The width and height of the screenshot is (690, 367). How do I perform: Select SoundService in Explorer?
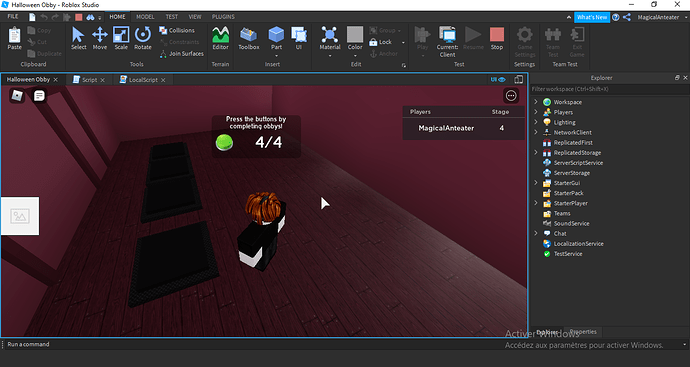(571, 224)
